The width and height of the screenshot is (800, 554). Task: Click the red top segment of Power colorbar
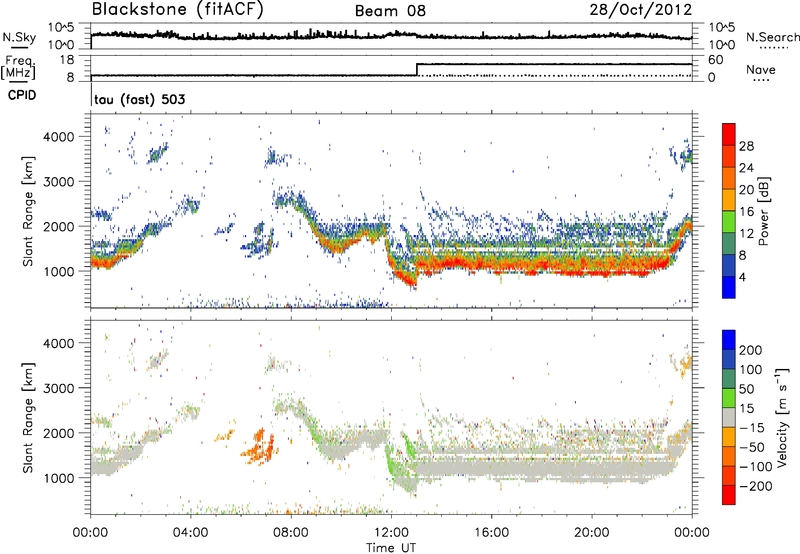[729, 135]
